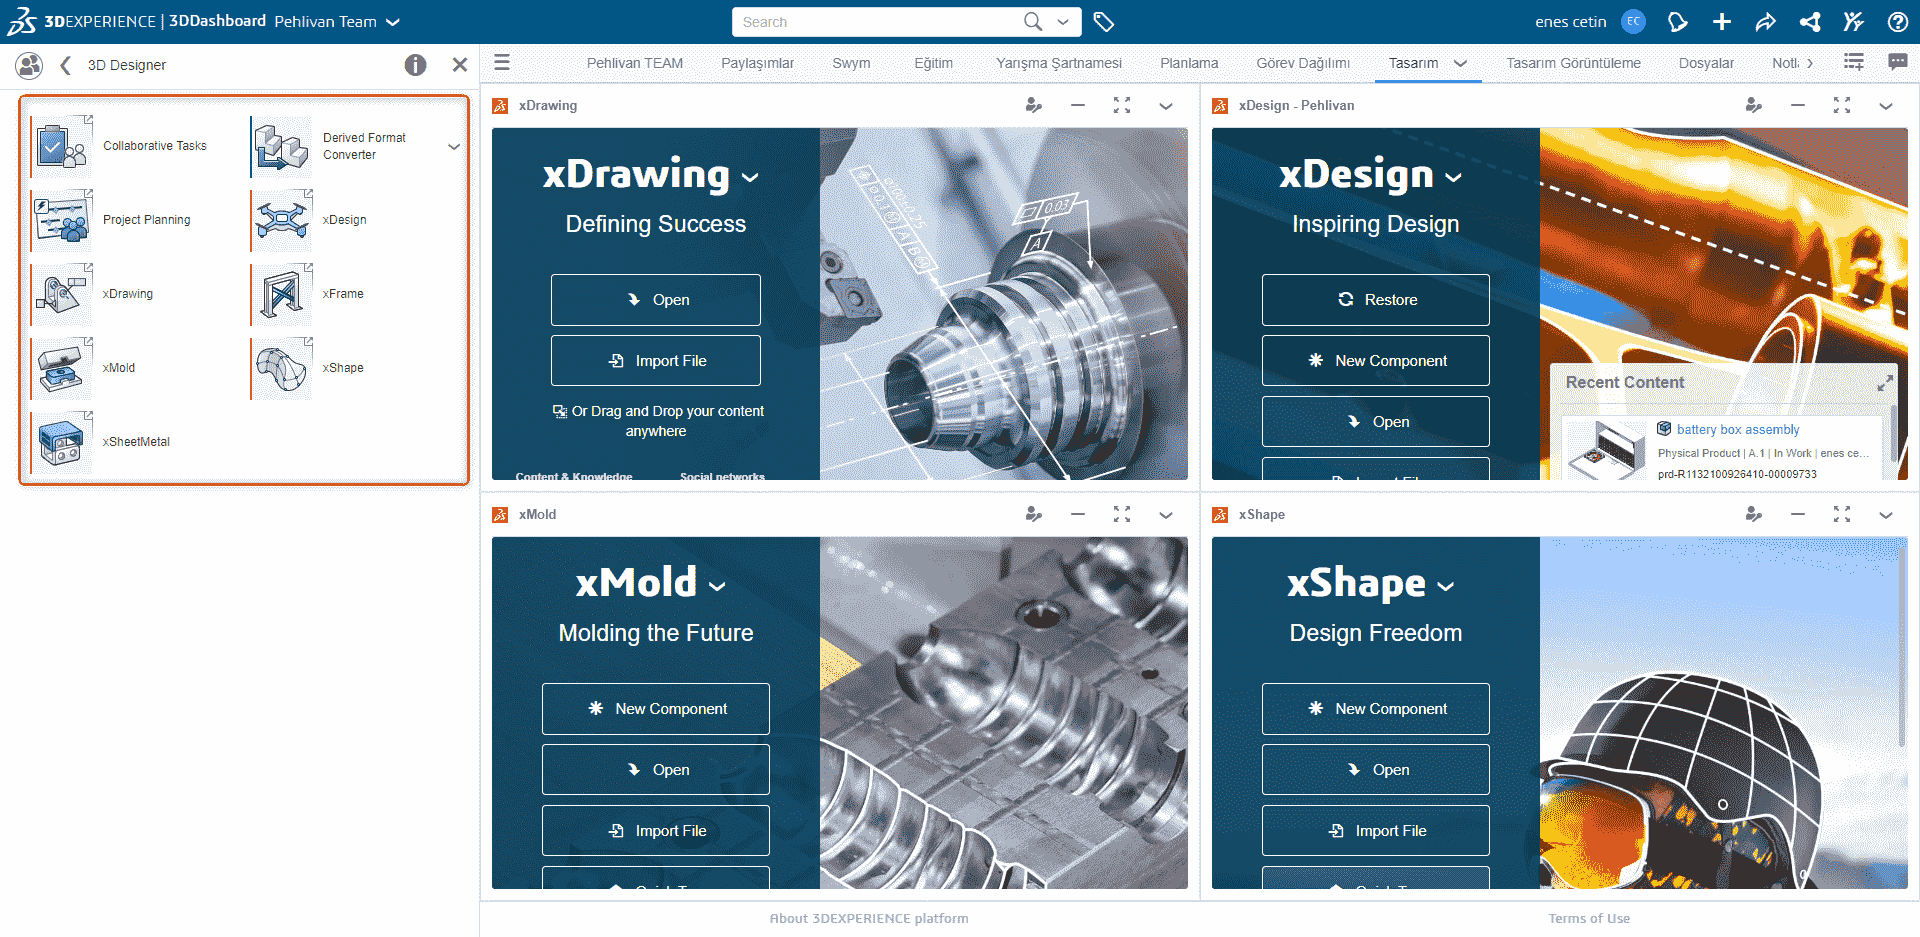This screenshot has width=1920, height=937.
Task: Minimize the xDesign - Pehlivan widget
Action: point(1798,105)
